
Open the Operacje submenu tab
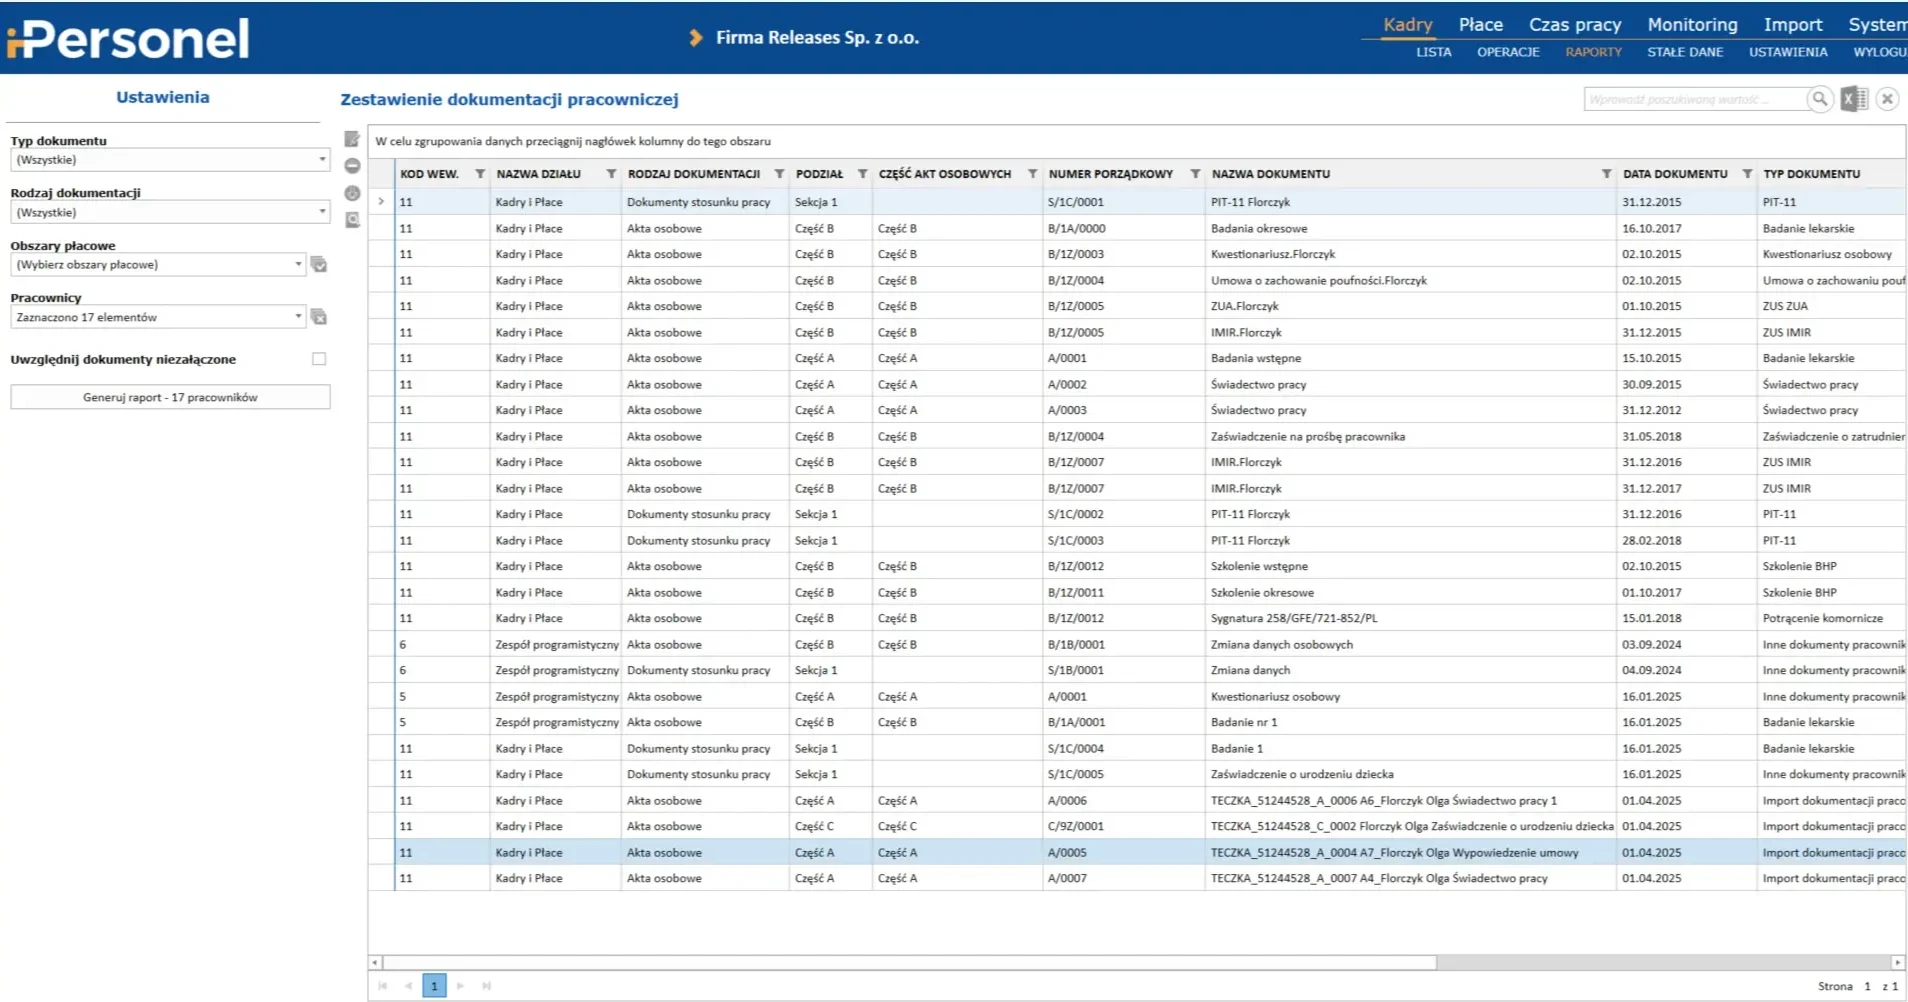(1508, 52)
